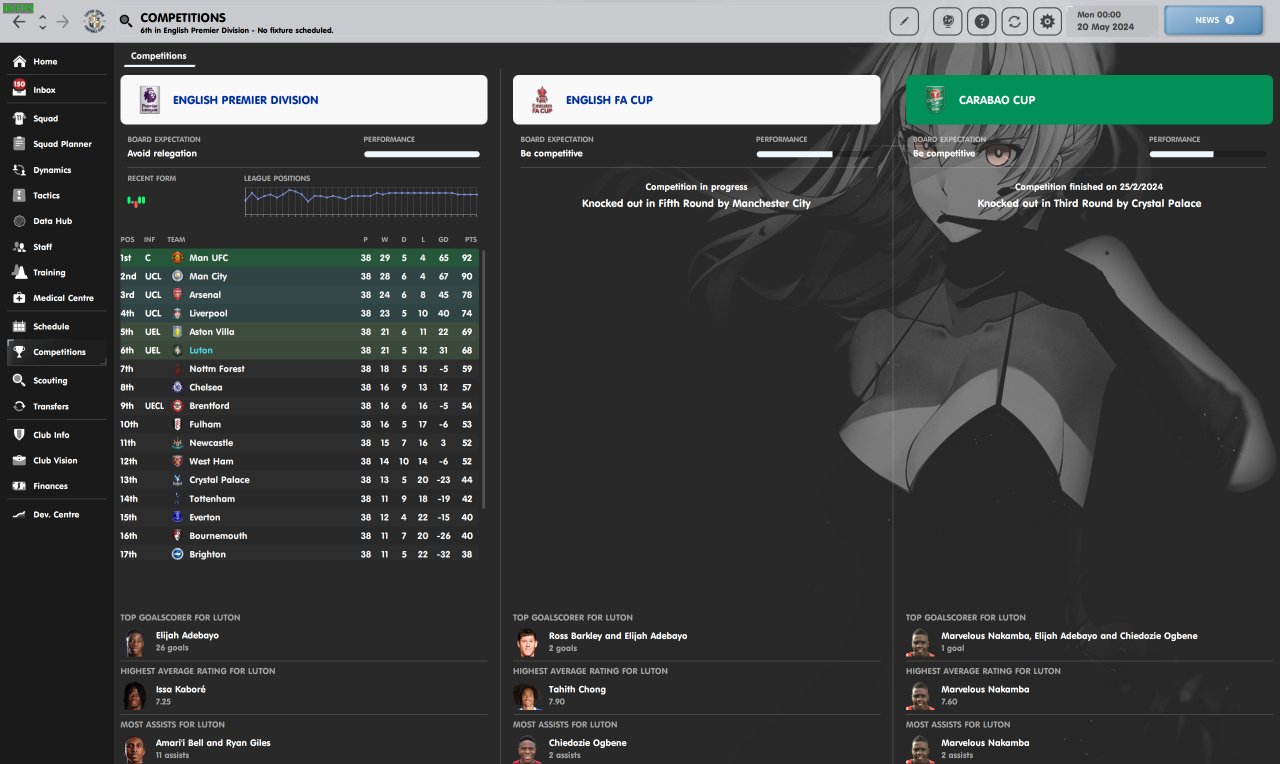The width and height of the screenshot is (1280, 764).
Task: Open Tahith Chong's player profile
Action: point(577,689)
